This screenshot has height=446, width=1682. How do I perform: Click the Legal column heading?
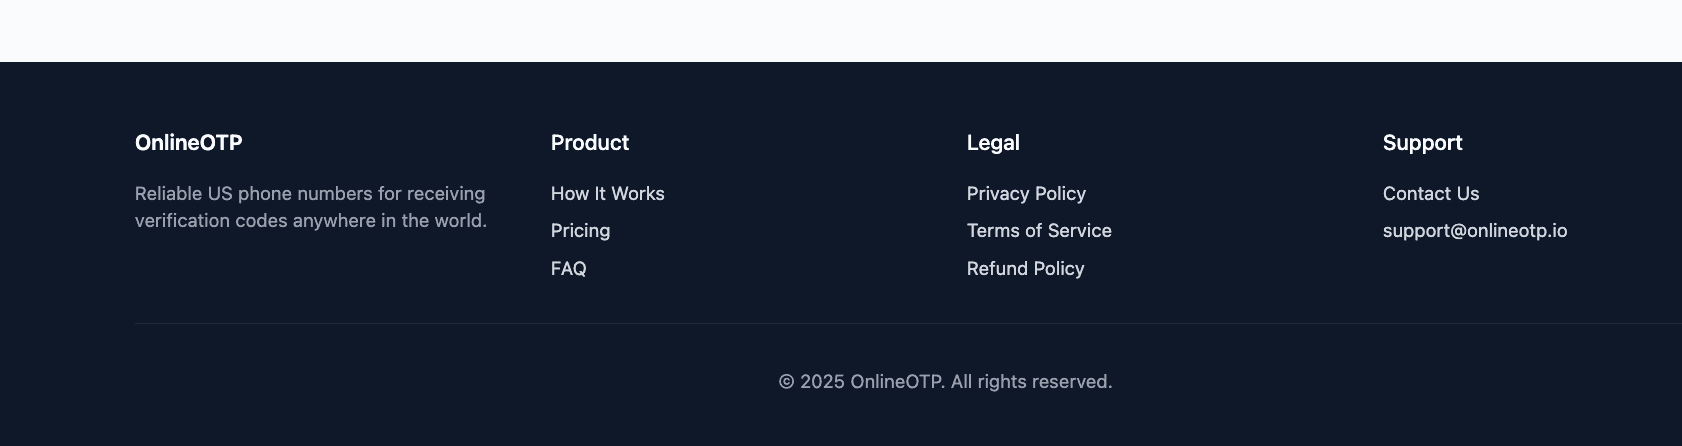click(x=992, y=143)
